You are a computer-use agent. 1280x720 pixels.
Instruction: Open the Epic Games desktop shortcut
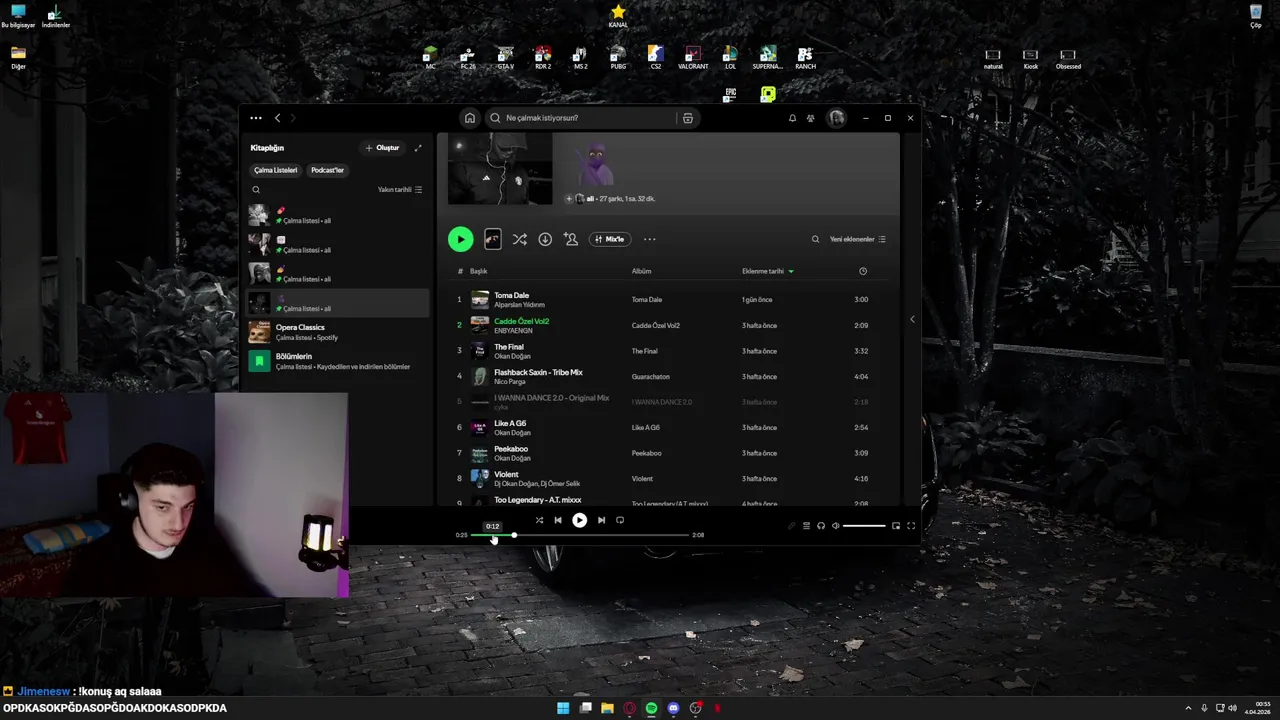coord(731,94)
